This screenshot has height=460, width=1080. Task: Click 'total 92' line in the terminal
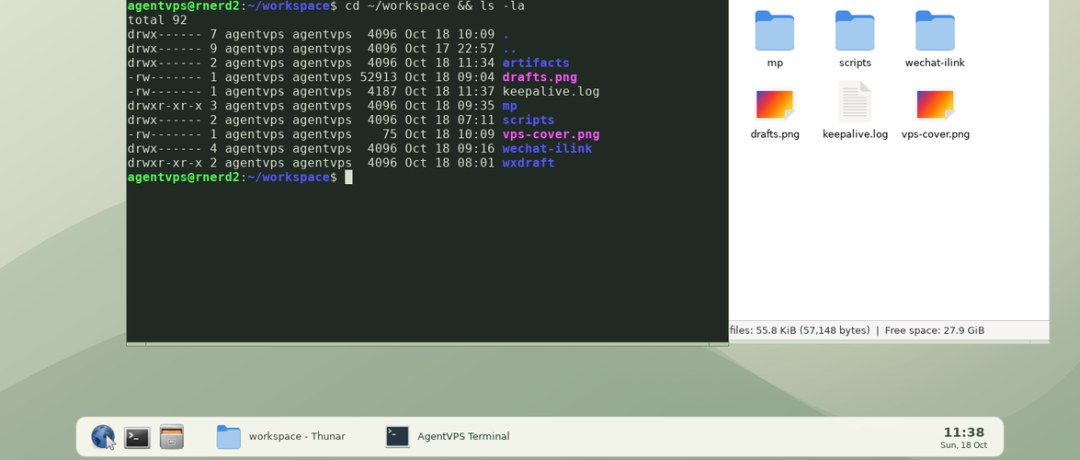pos(157,20)
